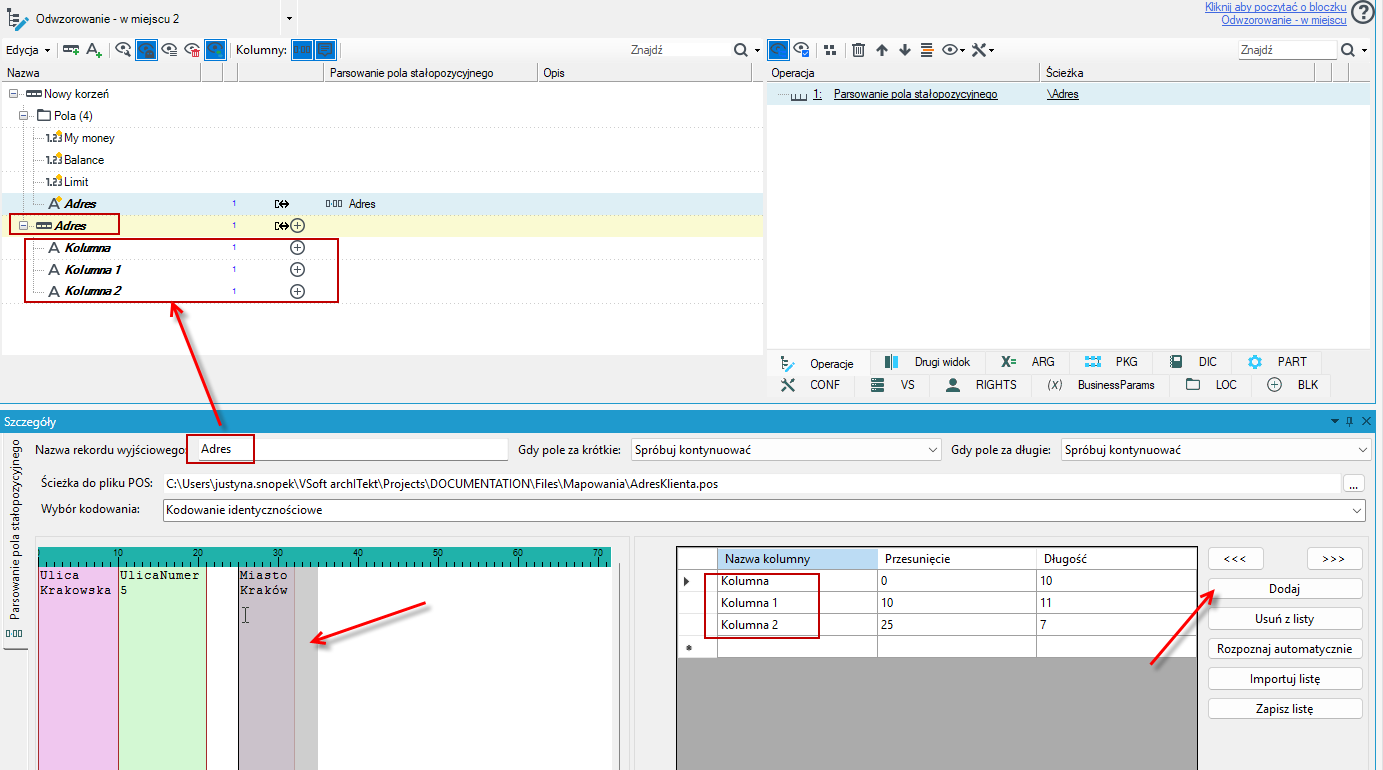Open the Kliknij aby poczytać o bloczku link
The width and height of the screenshot is (1383, 770).
tap(1275, 7)
